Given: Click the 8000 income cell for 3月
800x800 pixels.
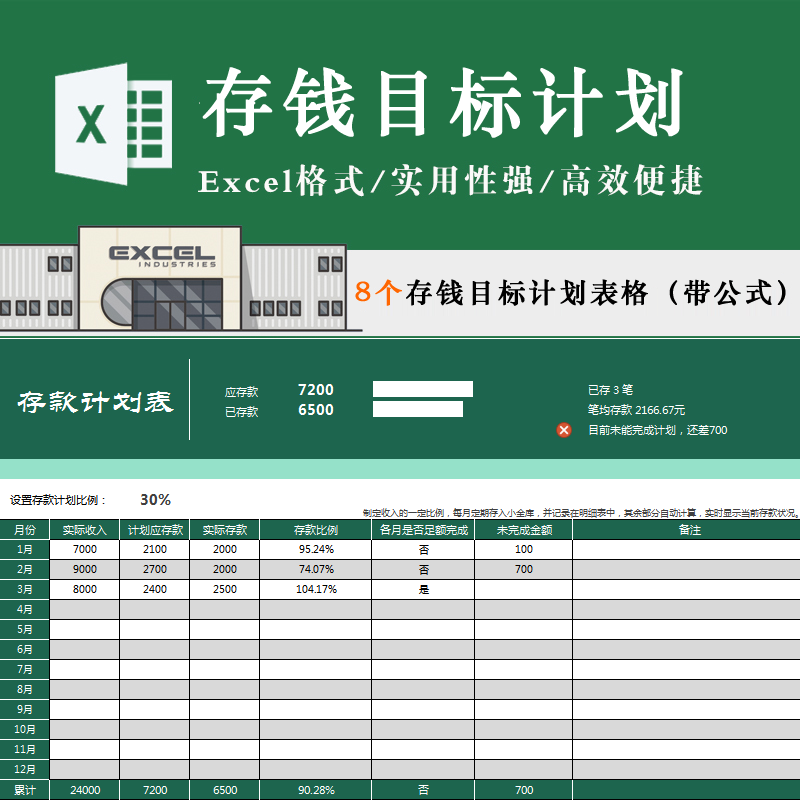Looking at the screenshot, I should click(85, 589).
